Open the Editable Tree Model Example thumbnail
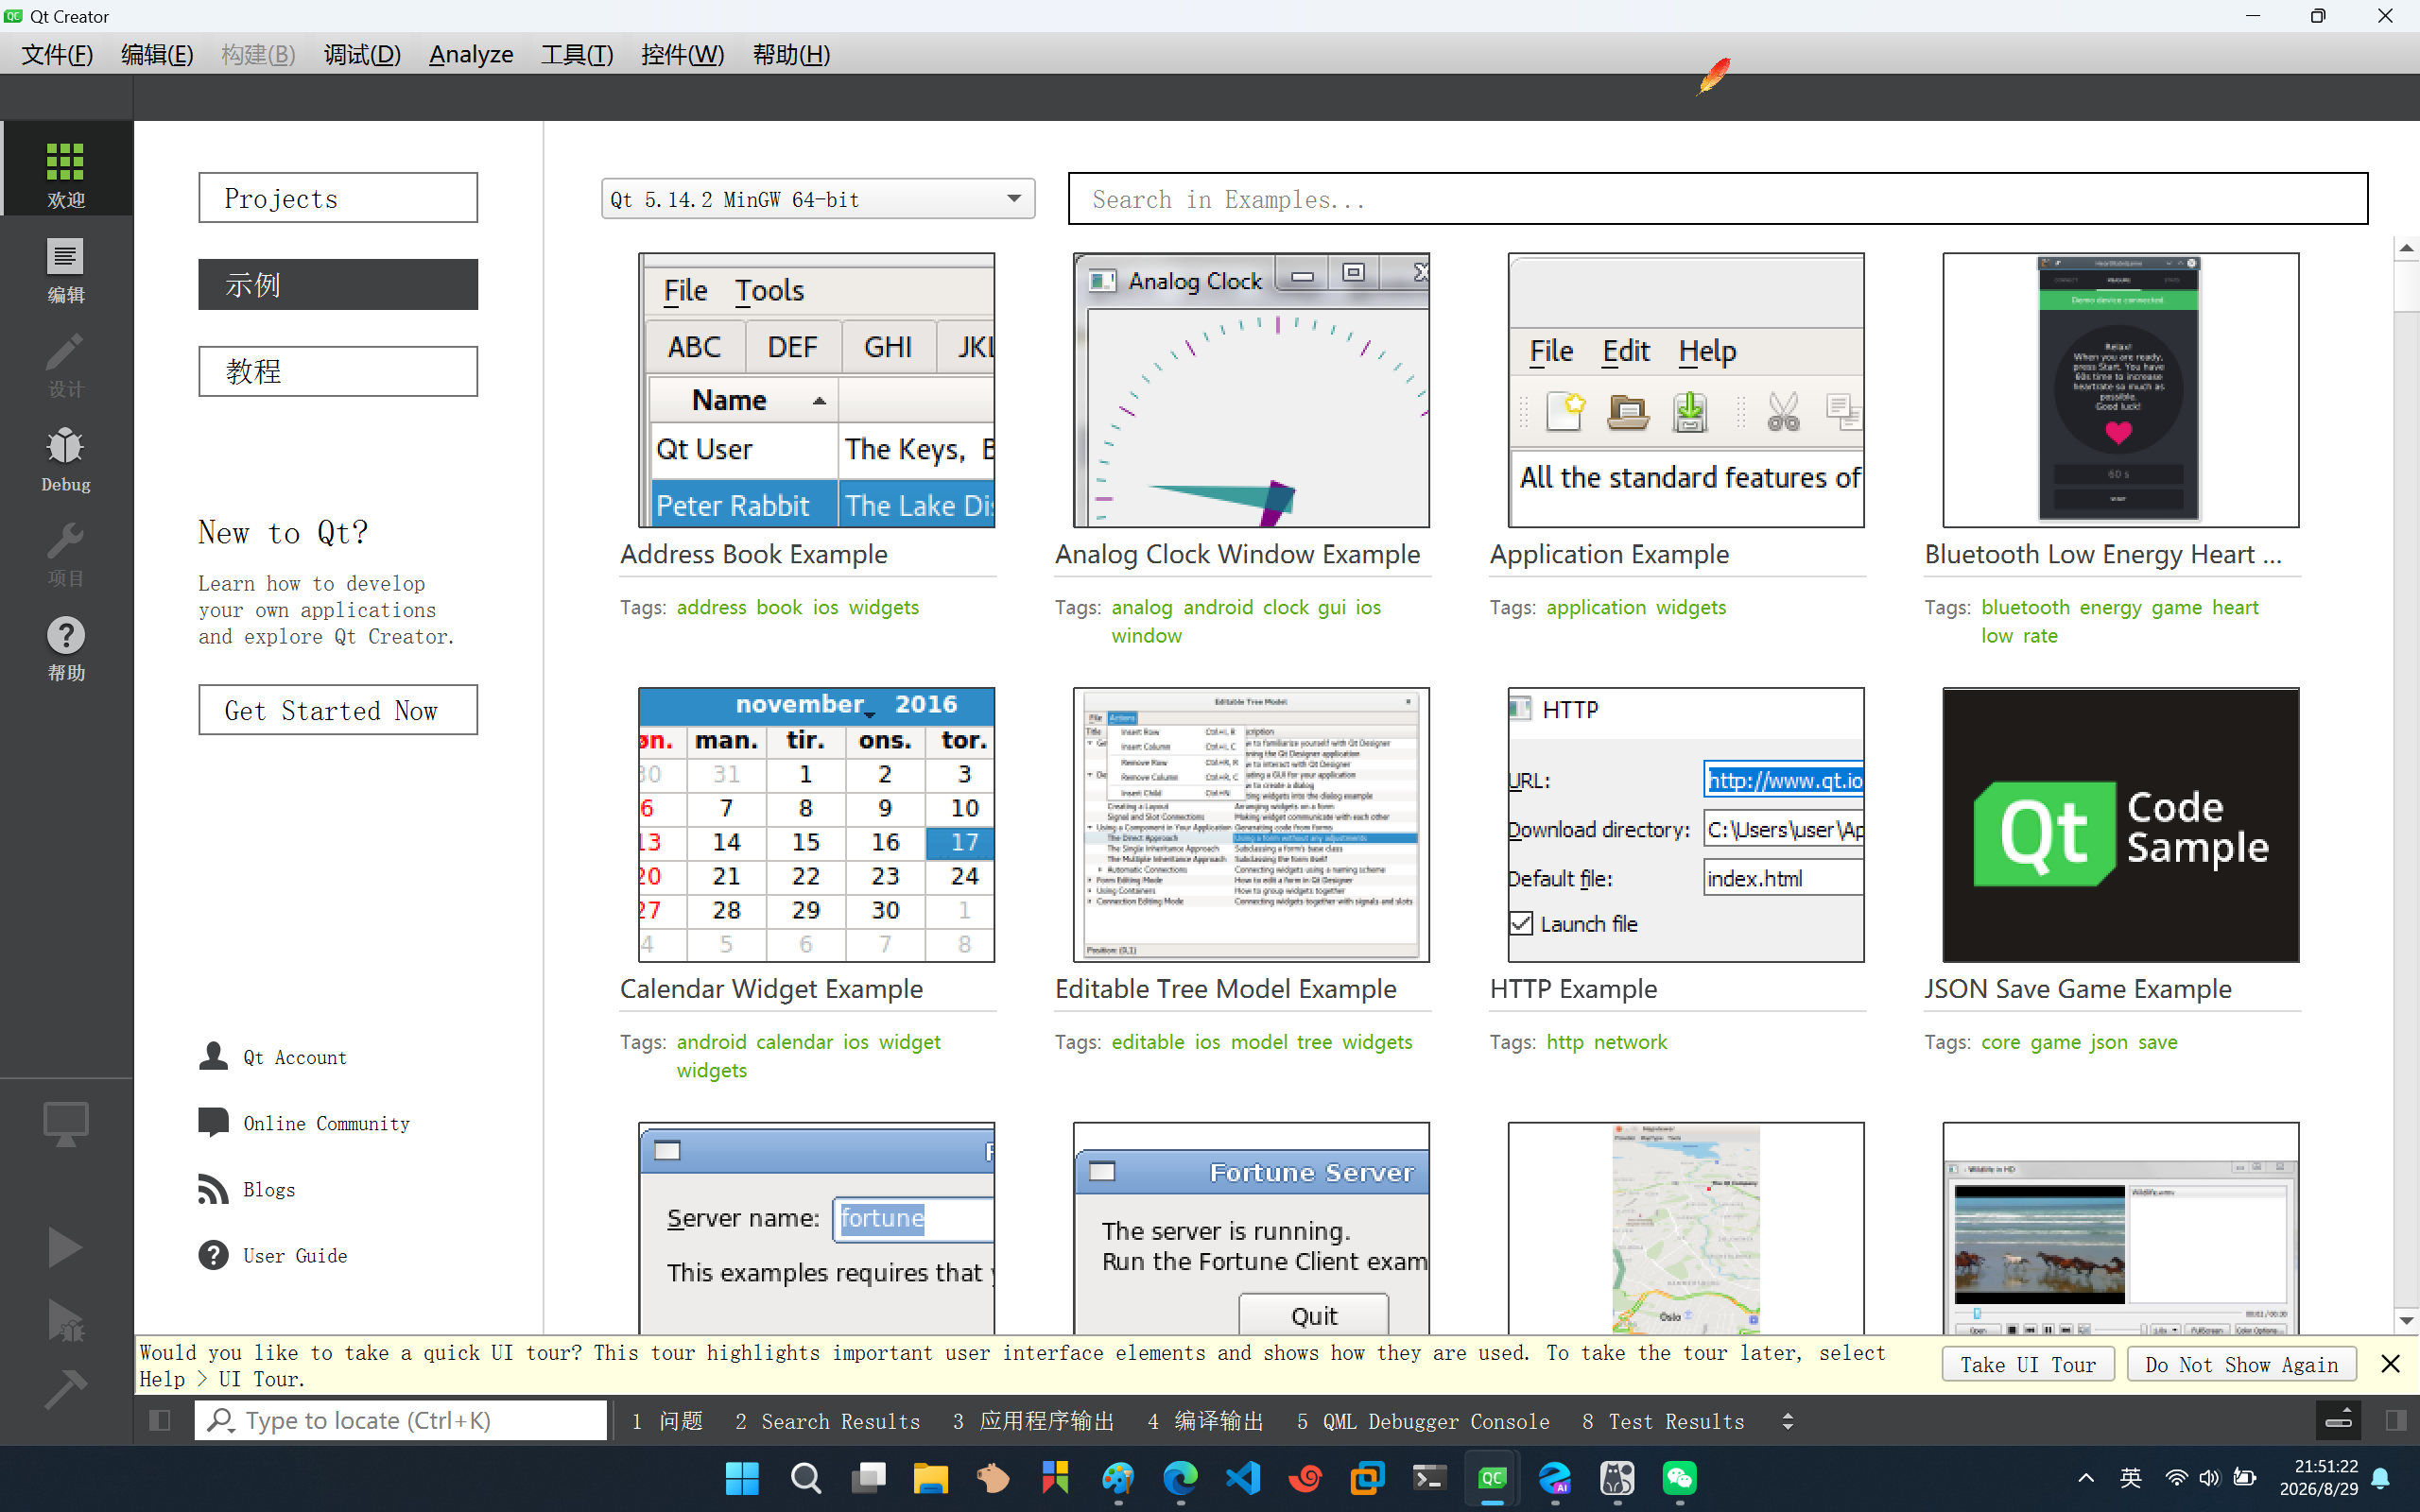The image size is (2420, 1512). point(1251,825)
